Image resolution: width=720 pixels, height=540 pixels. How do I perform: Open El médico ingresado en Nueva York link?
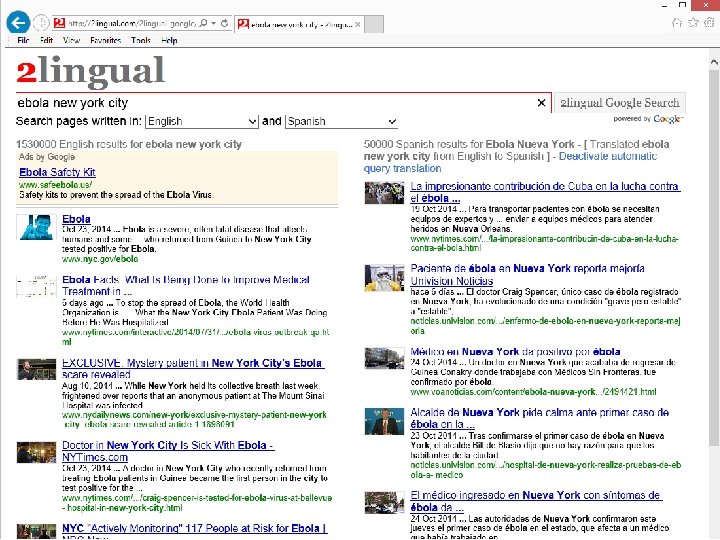[535, 501]
